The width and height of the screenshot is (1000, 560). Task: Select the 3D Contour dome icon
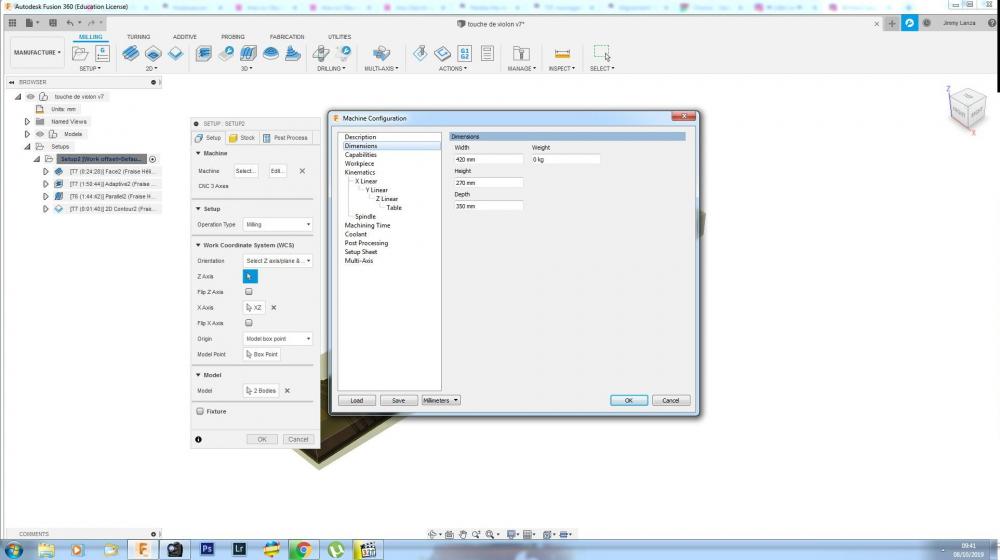click(x=270, y=54)
